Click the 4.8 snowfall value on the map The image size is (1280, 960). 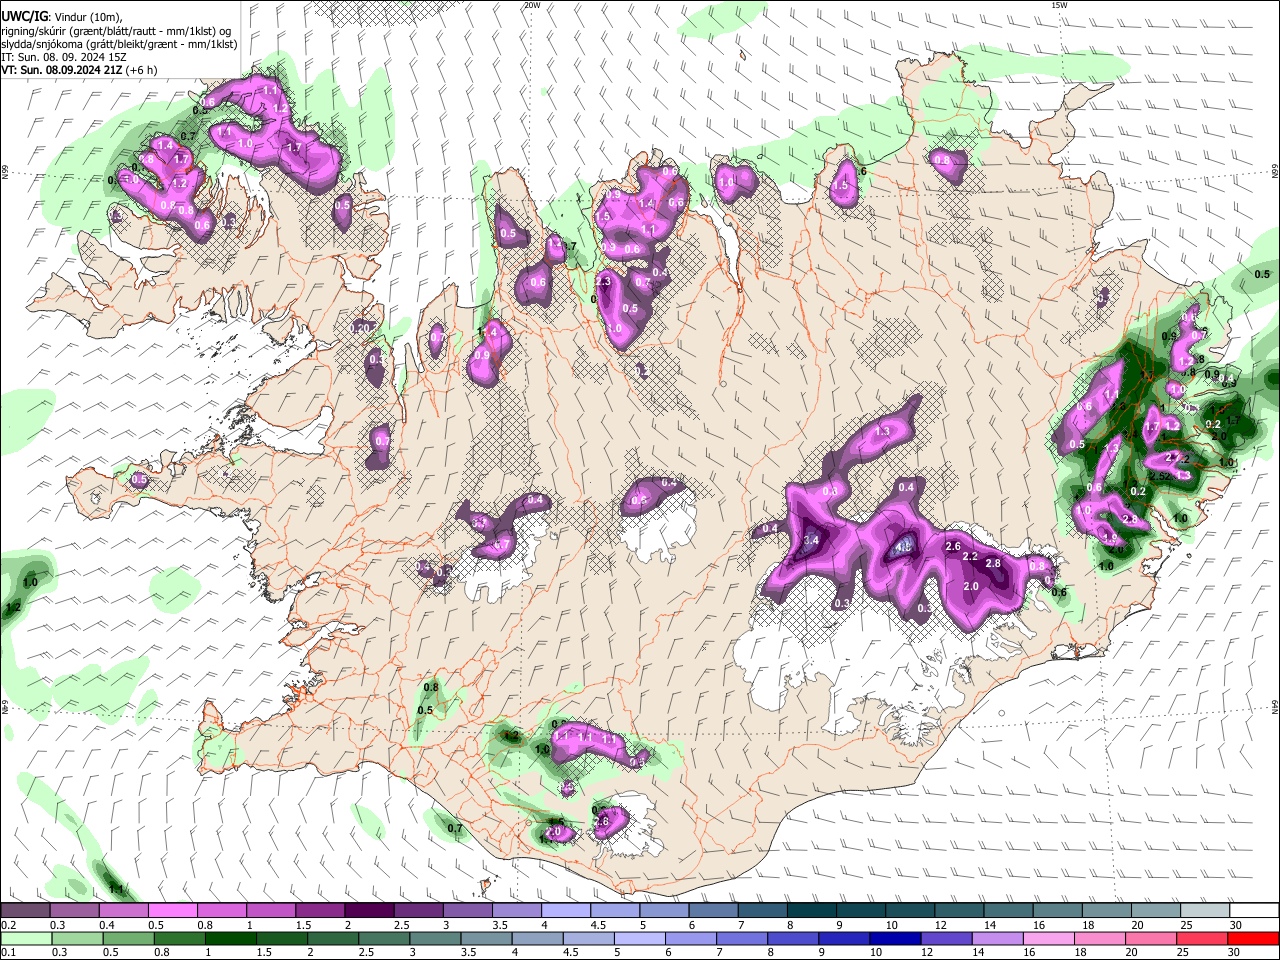[903, 547]
